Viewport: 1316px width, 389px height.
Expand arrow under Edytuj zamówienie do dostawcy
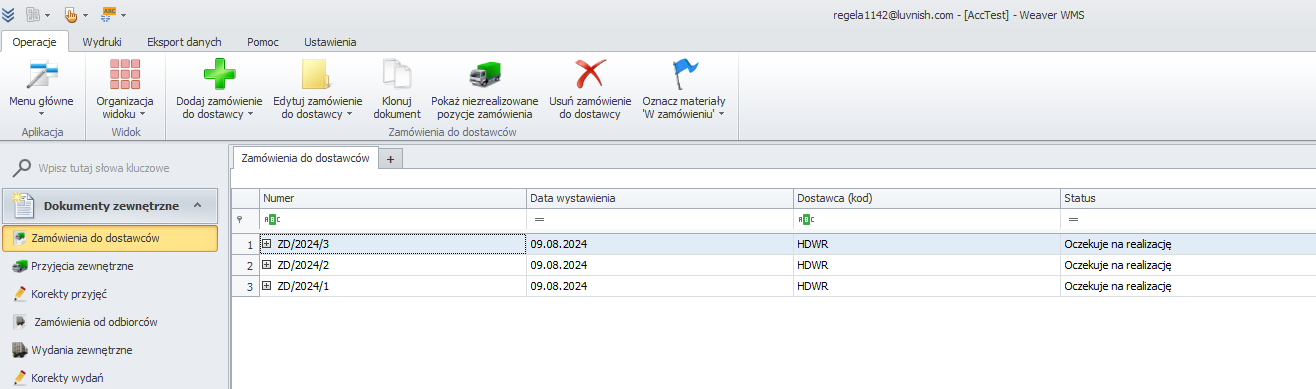coord(349,115)
